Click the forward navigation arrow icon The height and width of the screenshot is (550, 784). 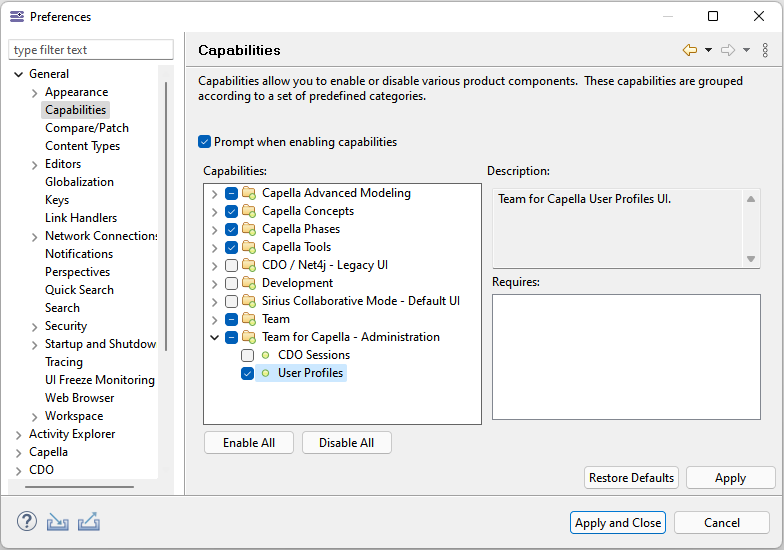pos(728,50)
